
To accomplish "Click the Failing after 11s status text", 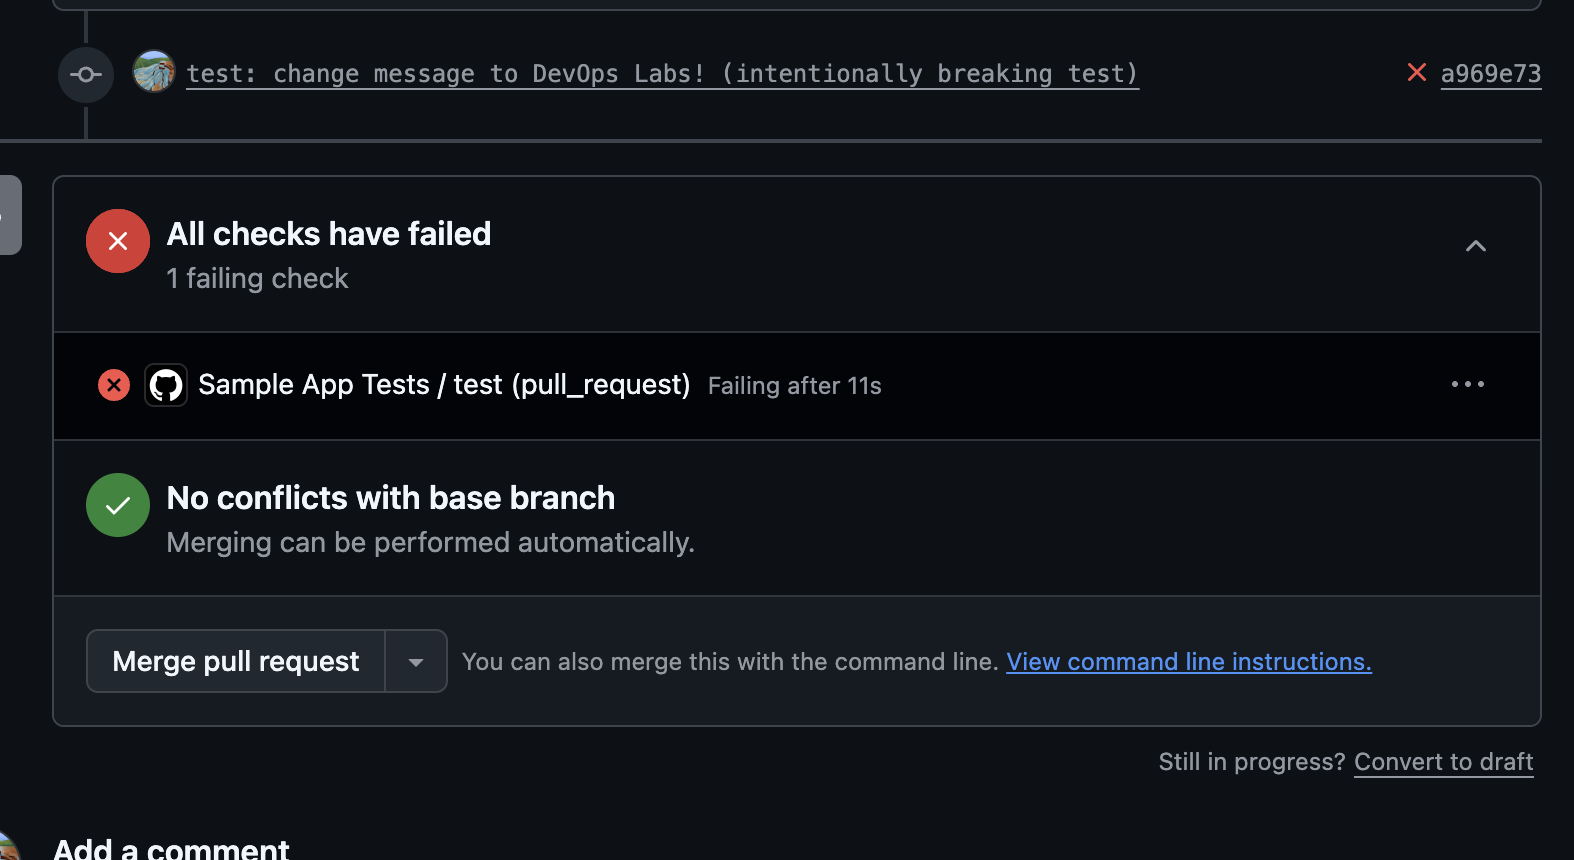I will (794, 386).
